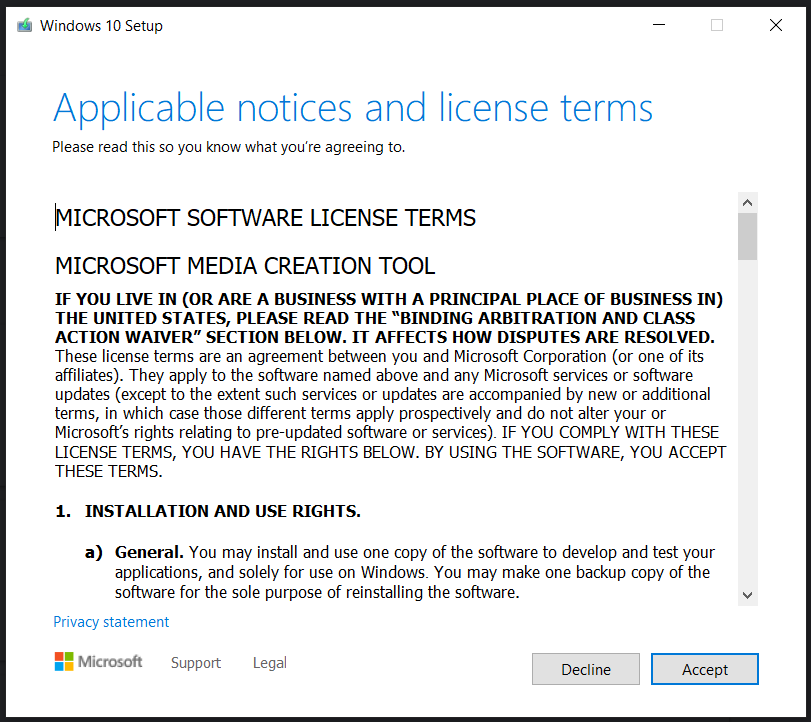Click the line starting 'IF YOU LIVE IN'
811x722 pixels.
pos(389,299)
